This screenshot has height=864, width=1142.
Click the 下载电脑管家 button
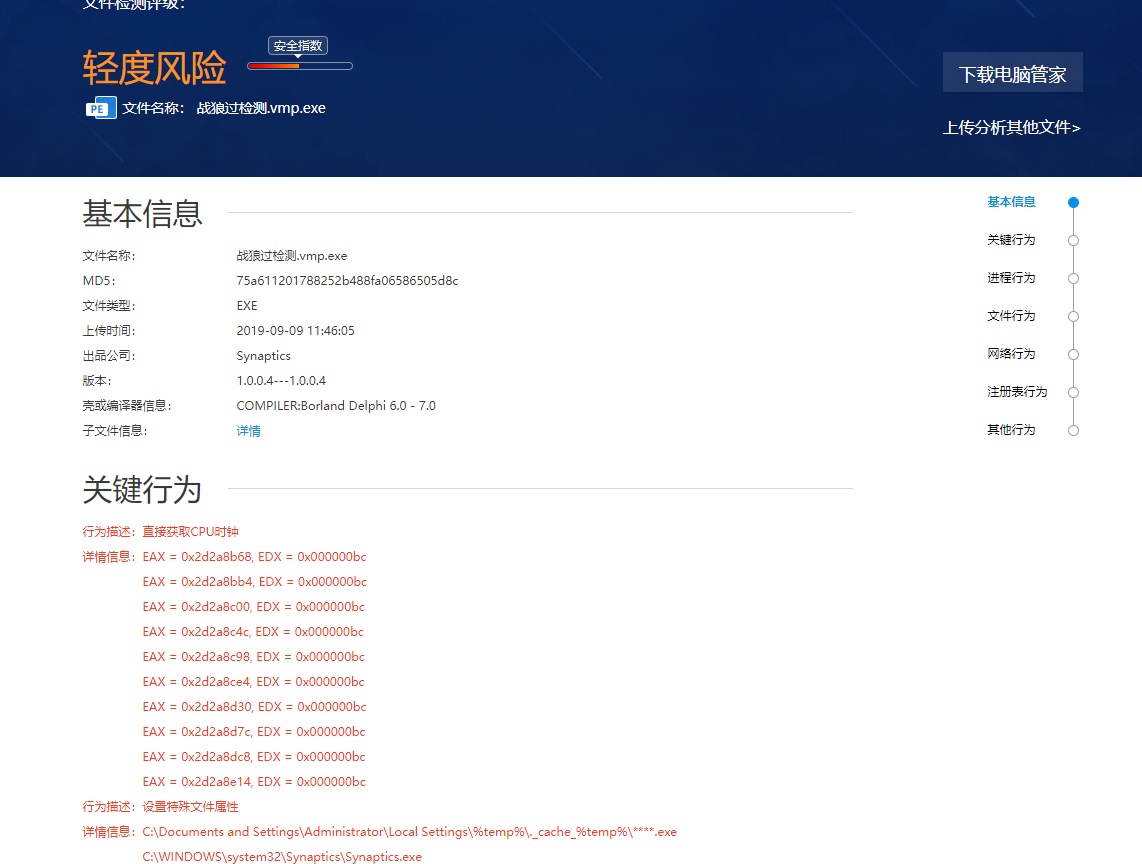(1012, 72)
